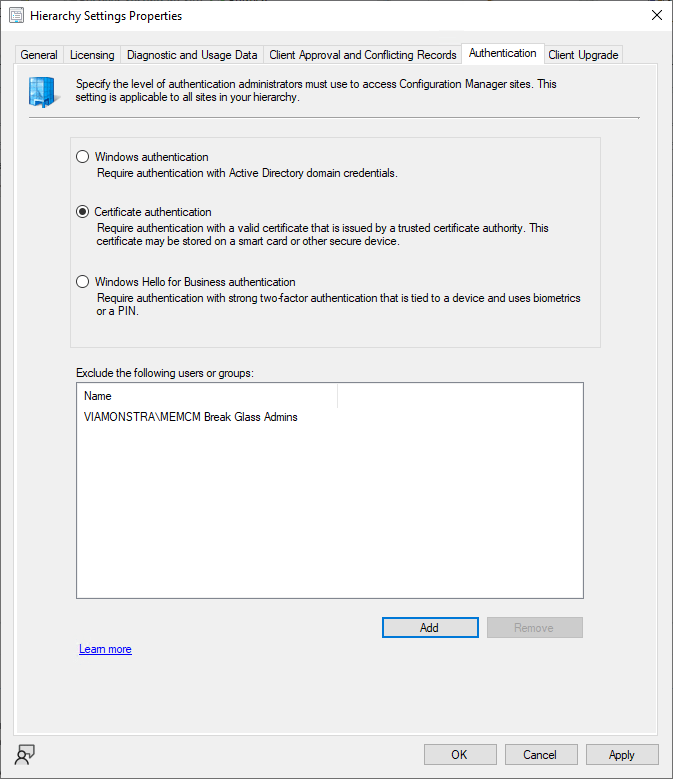This screenshot has height=779, width=673.
Task: Choose Windows Hello for Business authentication
Action: (x=83, y=282)
